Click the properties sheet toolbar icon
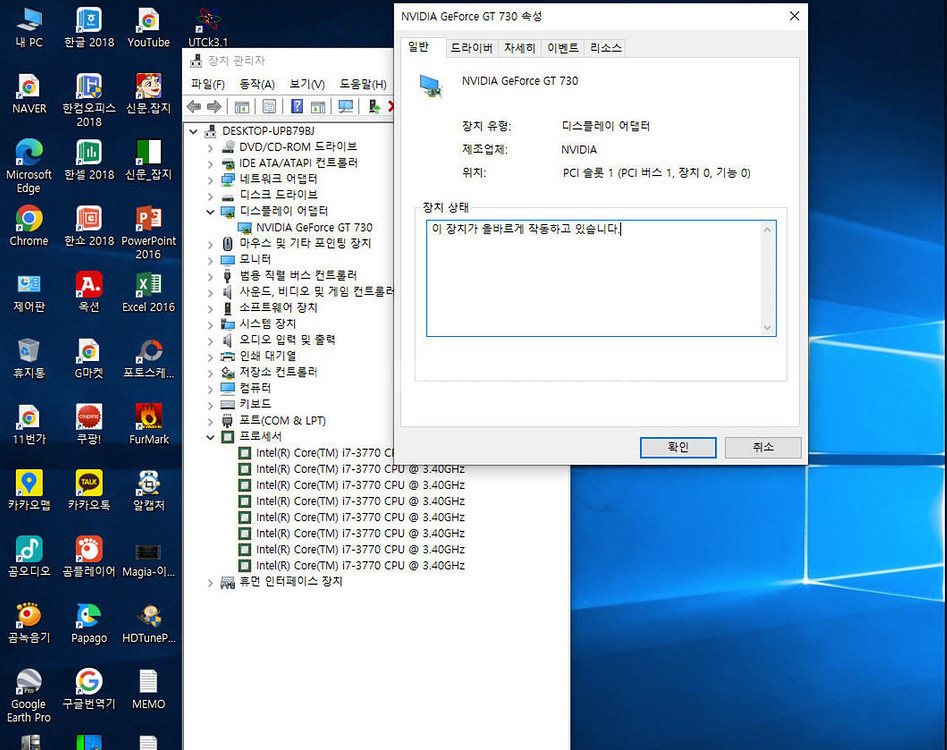Image resolution: width=947 pixels, height=750 pixels. [269, 107]
